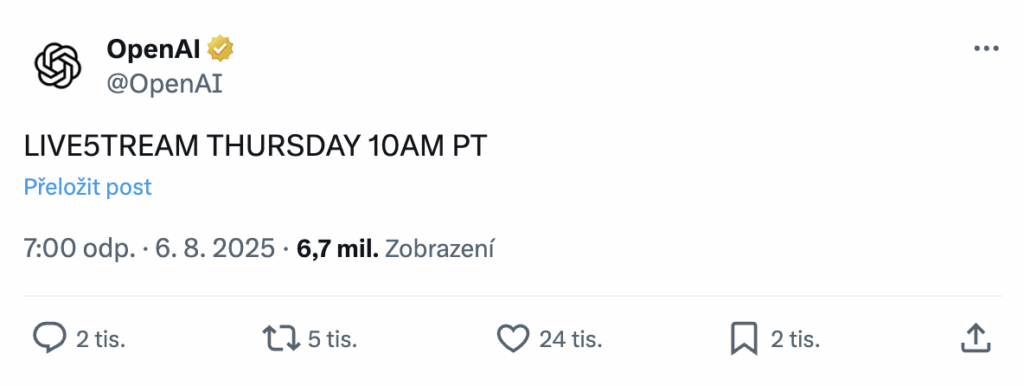This screenshot has height=386, width=1024.
Task: Click the reply speech bubble icon
Action: pyautogui.click(x=50, y=338)
